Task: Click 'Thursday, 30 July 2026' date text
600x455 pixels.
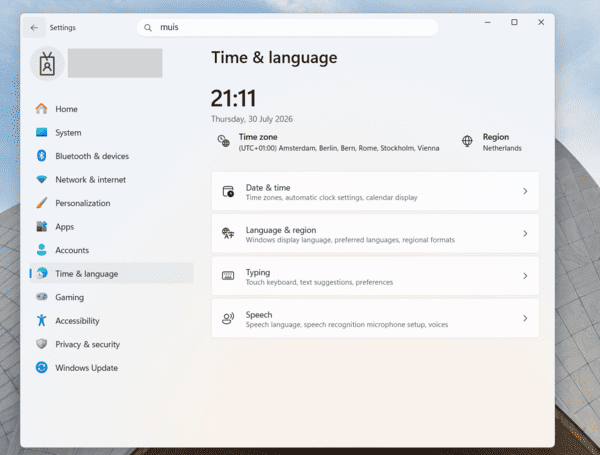Action: 252,119
